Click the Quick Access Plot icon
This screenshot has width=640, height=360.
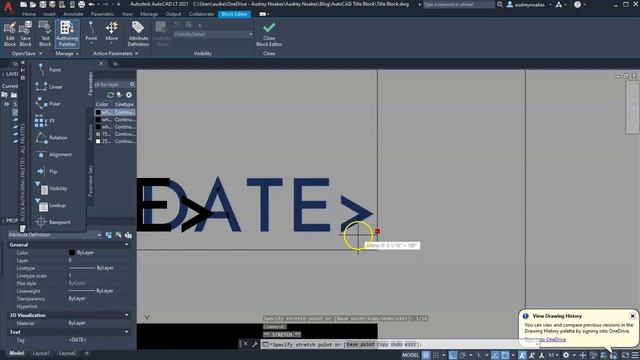click(x=82, y=4)
